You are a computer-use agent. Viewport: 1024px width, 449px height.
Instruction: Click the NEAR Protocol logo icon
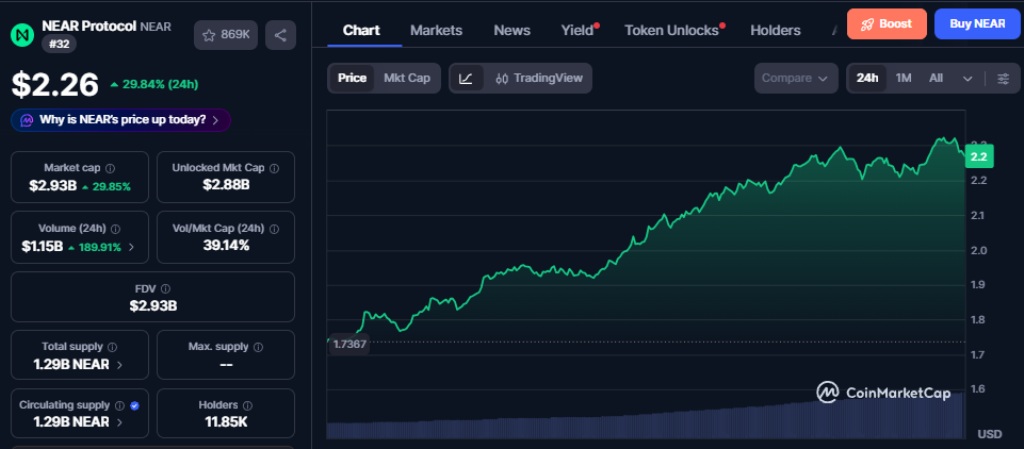pyautogui.click(x=22, y=34)
